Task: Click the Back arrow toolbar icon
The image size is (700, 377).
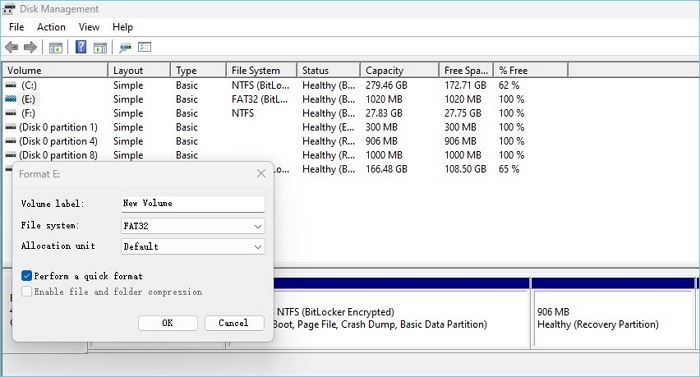Action: [12, 47]
